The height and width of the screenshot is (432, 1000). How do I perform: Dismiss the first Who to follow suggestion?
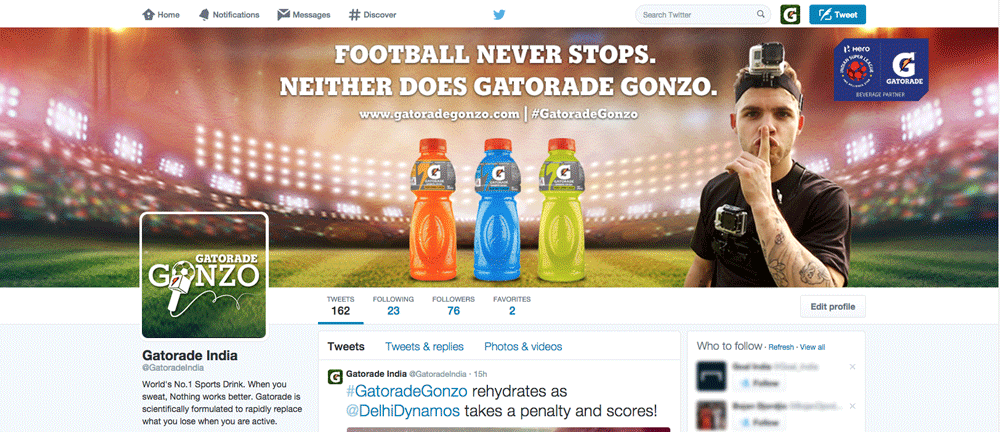click(852, 368)
